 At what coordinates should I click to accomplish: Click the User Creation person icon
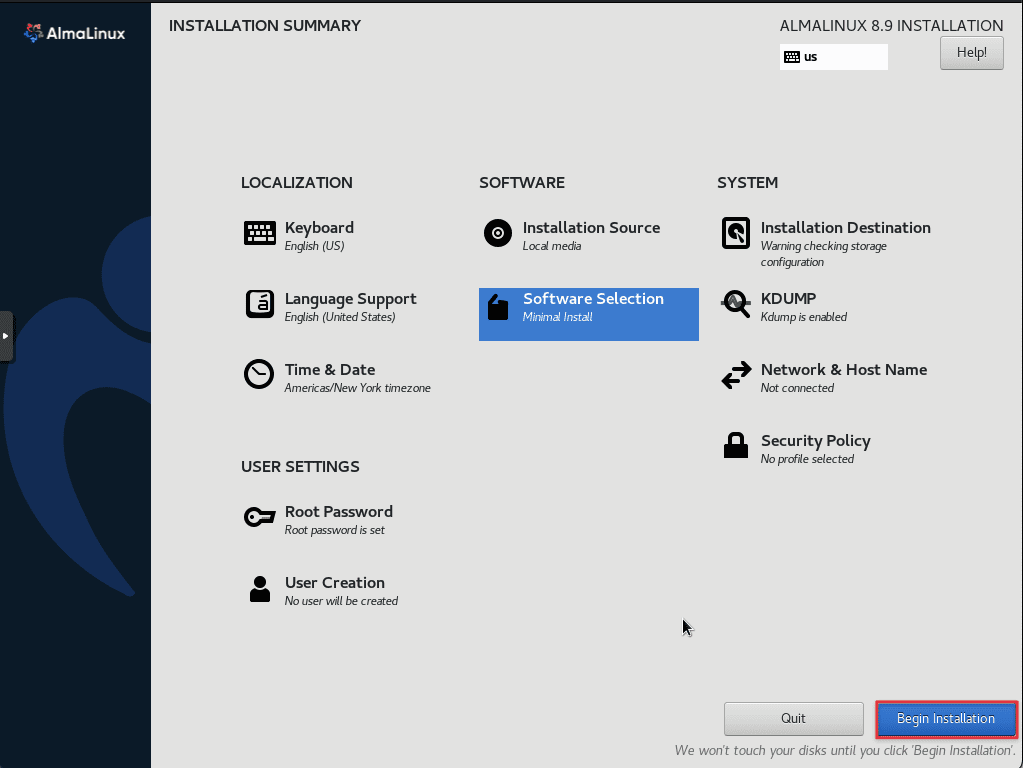(x=260, y=589)
